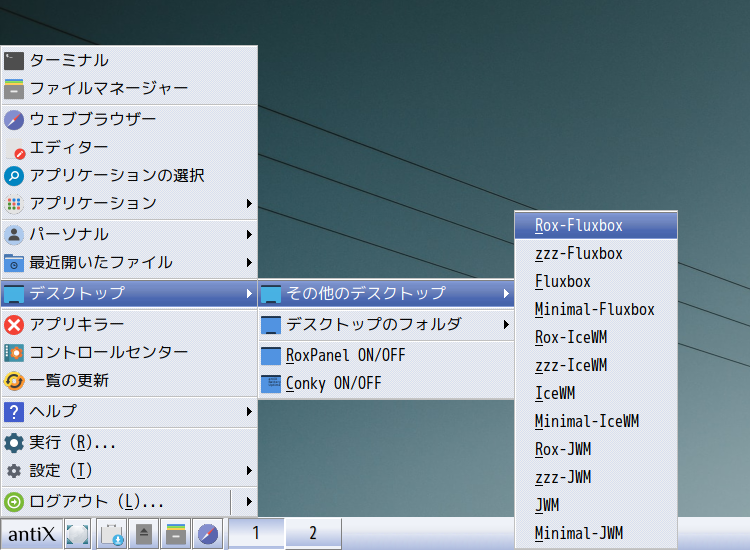Toggle Conky ON/OFF
Viewport: 750px width, 550px height.
pos(386,384)
